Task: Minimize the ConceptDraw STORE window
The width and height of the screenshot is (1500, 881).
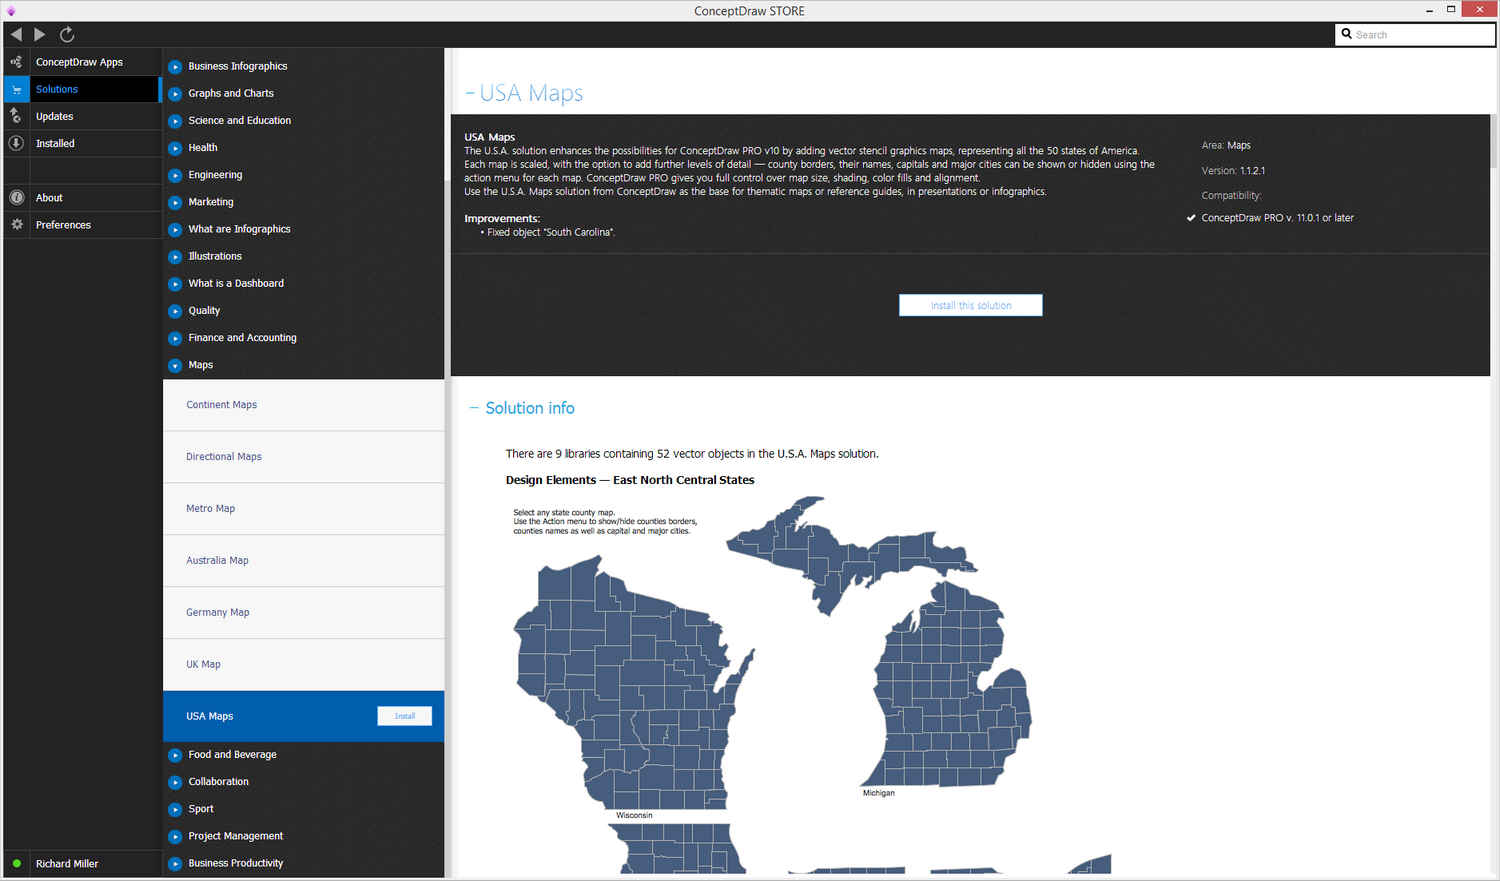Action: [1429, 10]
